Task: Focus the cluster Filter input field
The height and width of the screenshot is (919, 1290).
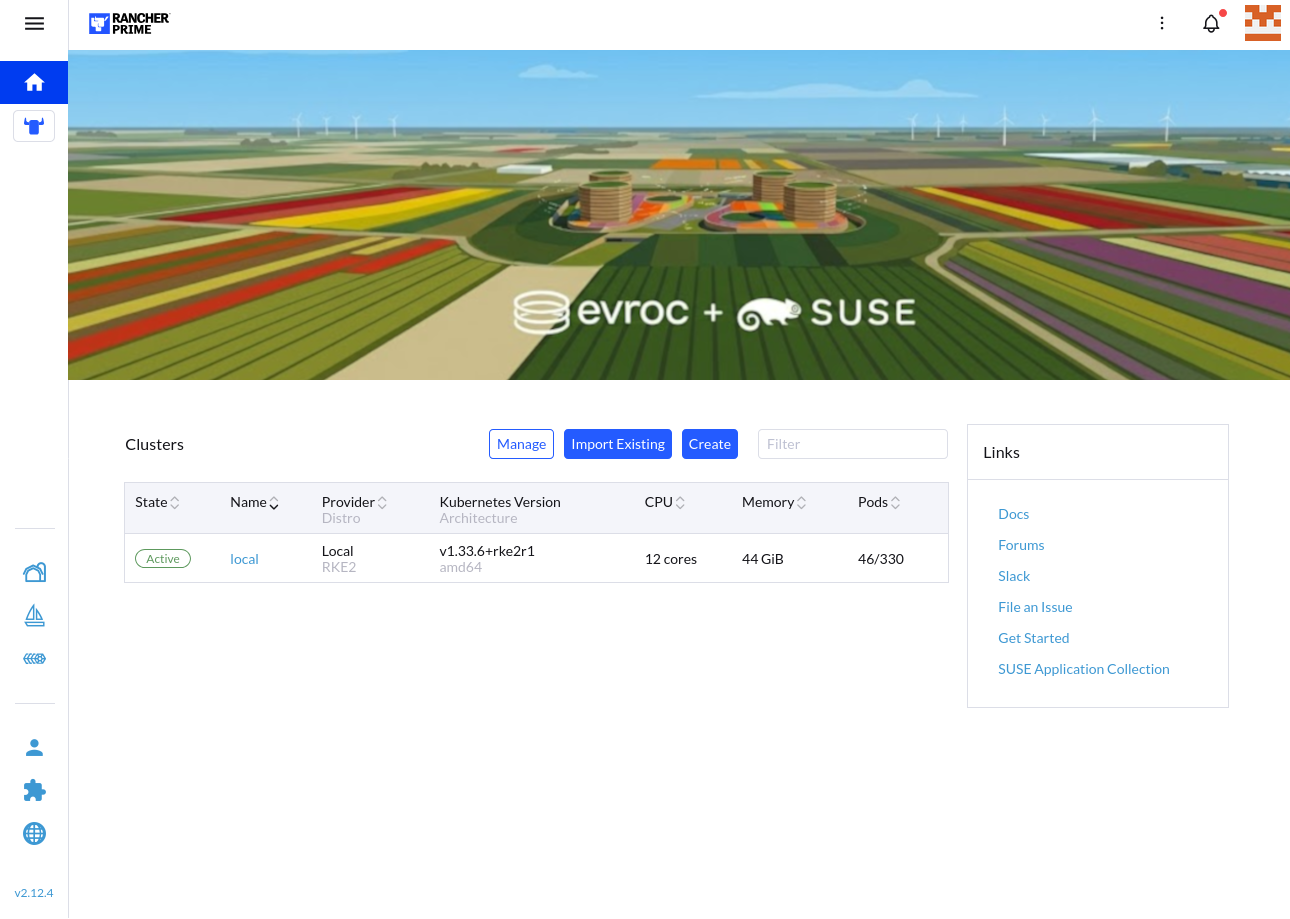Action: (852, 444)
